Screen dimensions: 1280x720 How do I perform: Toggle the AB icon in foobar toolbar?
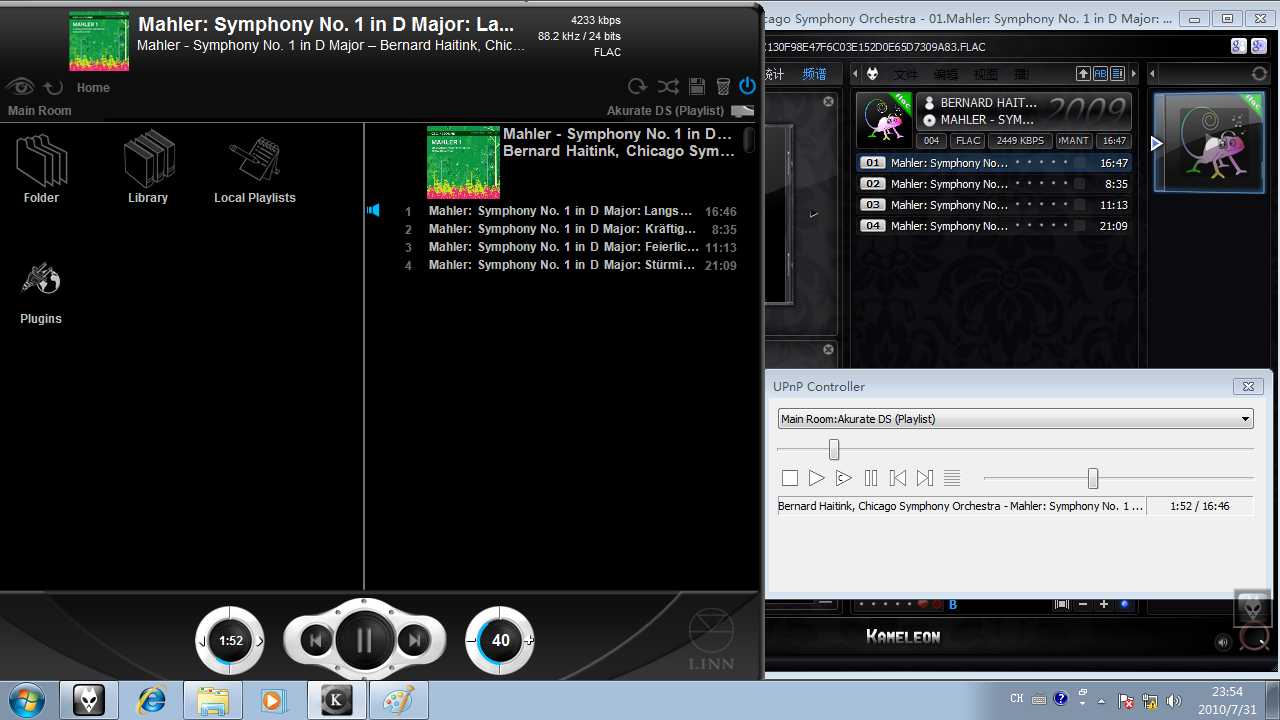click(x=1100, y=74)
